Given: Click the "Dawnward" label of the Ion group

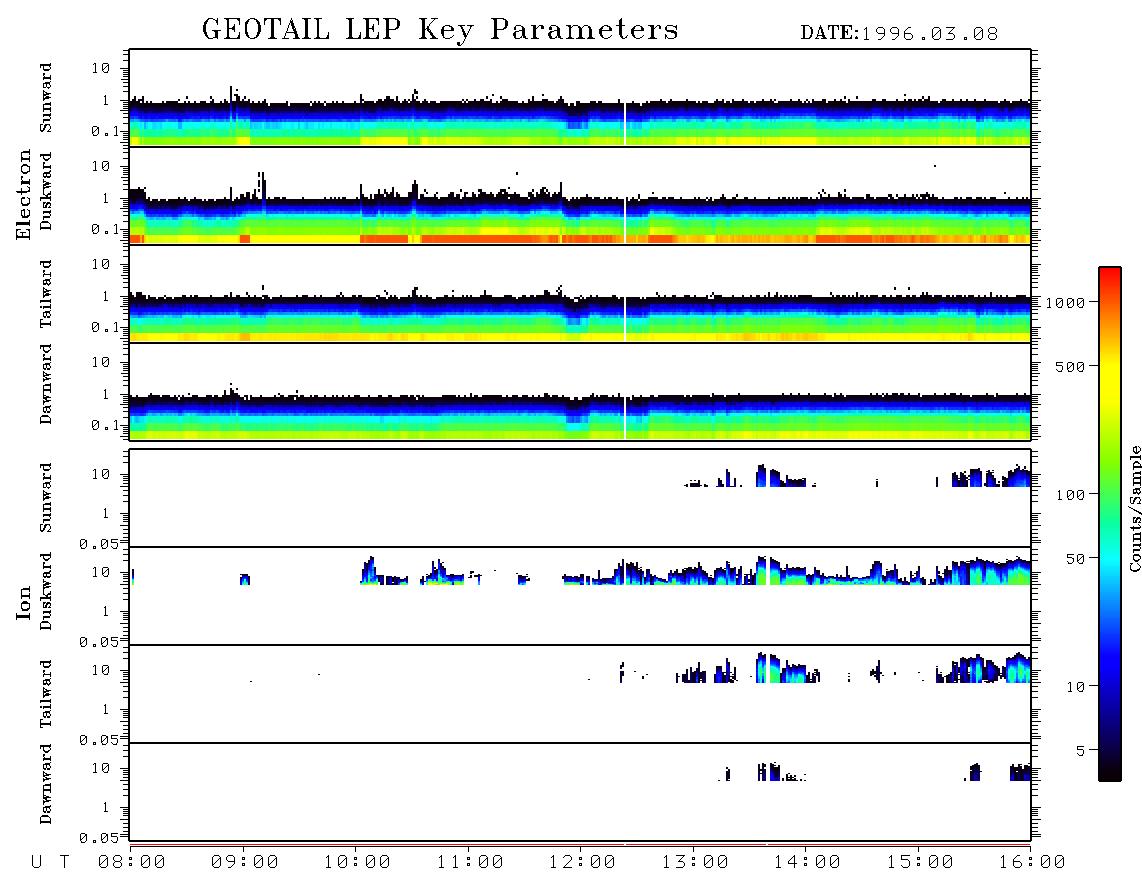Looking at the screenshot, I should pos(46,784).
